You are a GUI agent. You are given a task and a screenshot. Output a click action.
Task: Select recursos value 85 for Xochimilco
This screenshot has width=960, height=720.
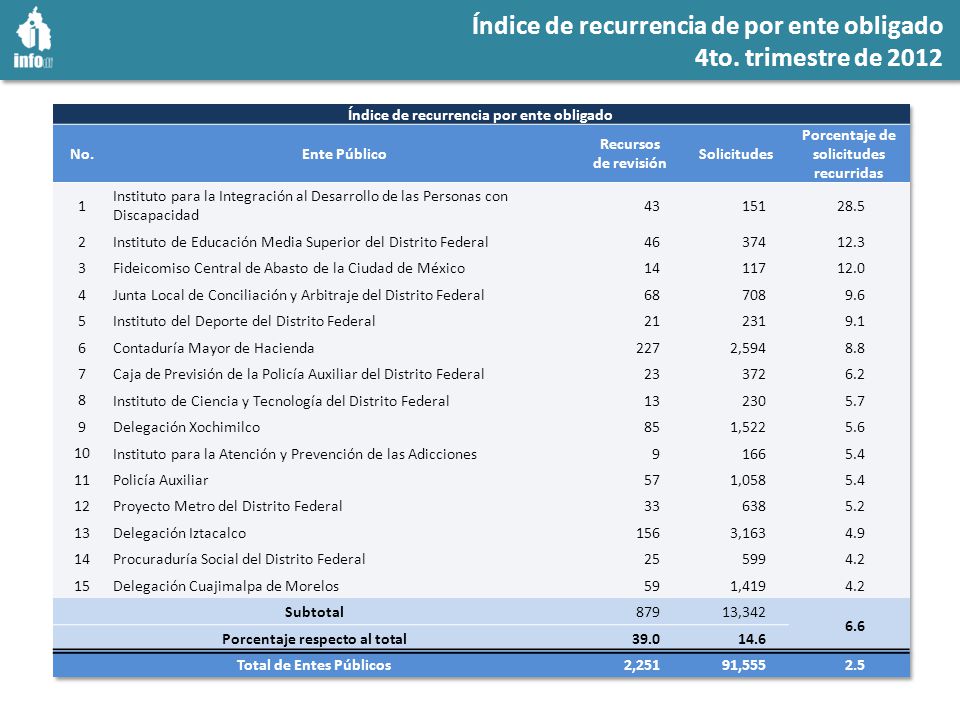(651, 427)
